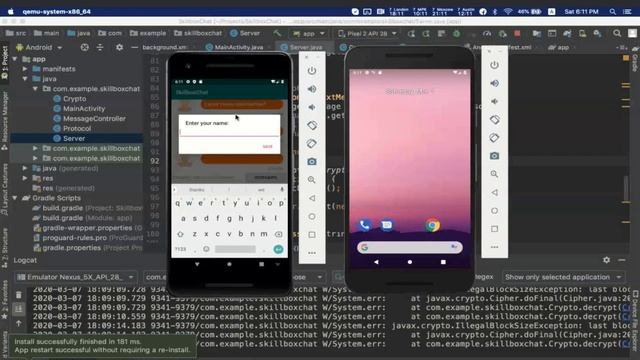Raise volume on the left emulator toolbar

(312, 89)
